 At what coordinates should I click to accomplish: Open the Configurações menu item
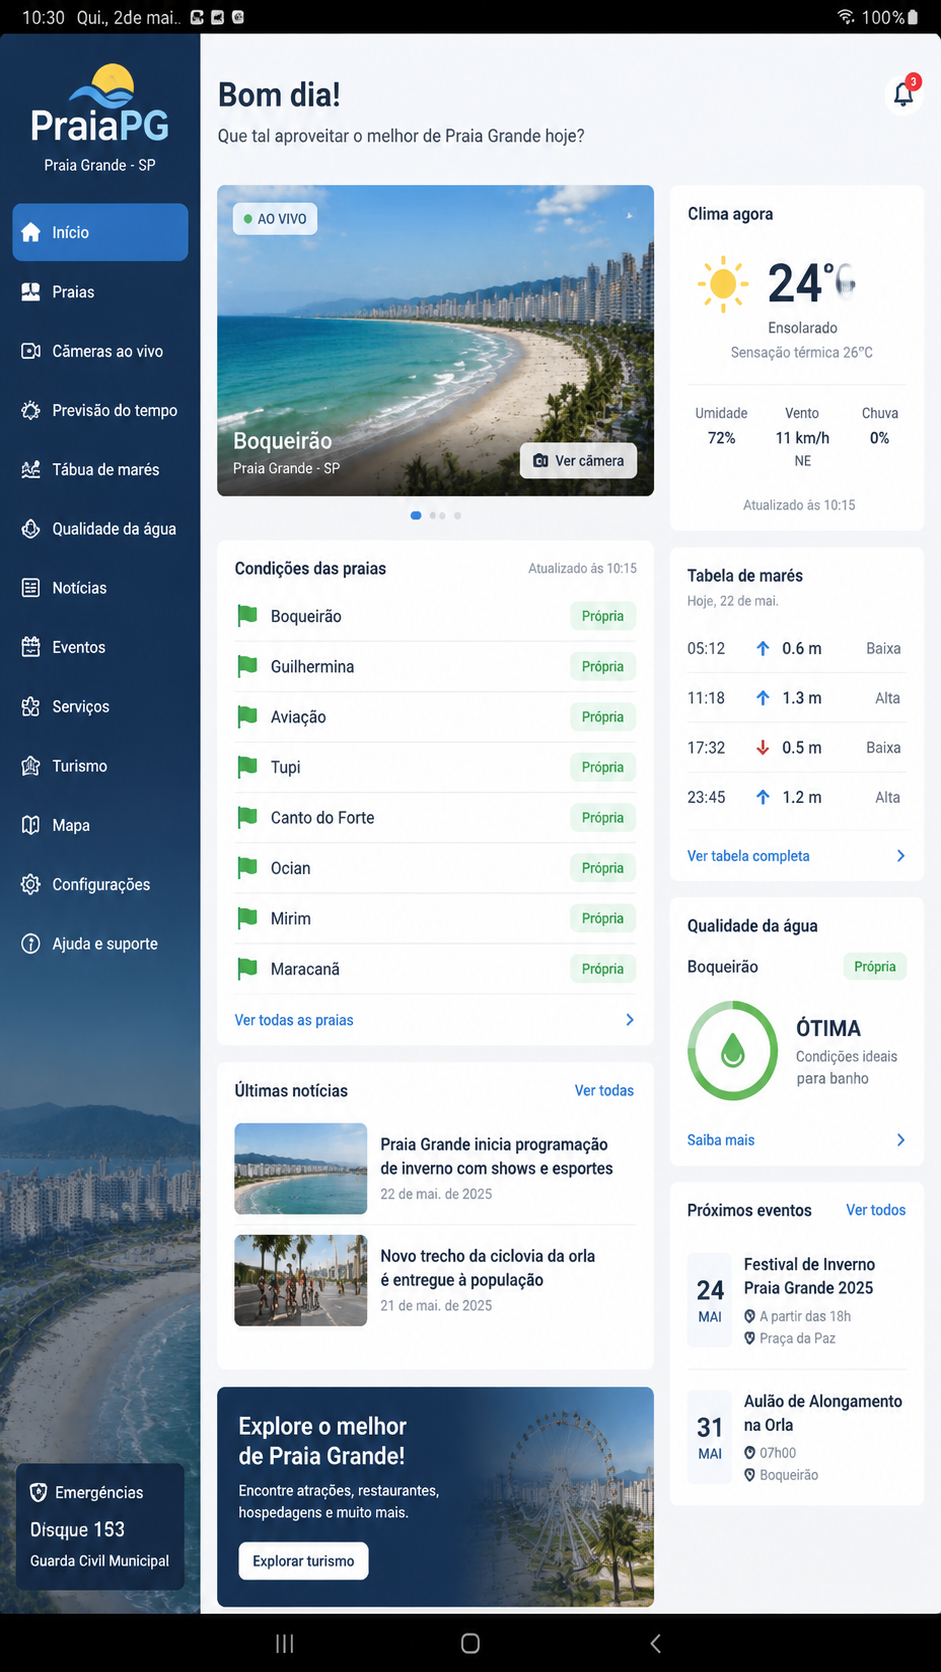(100, 884)
